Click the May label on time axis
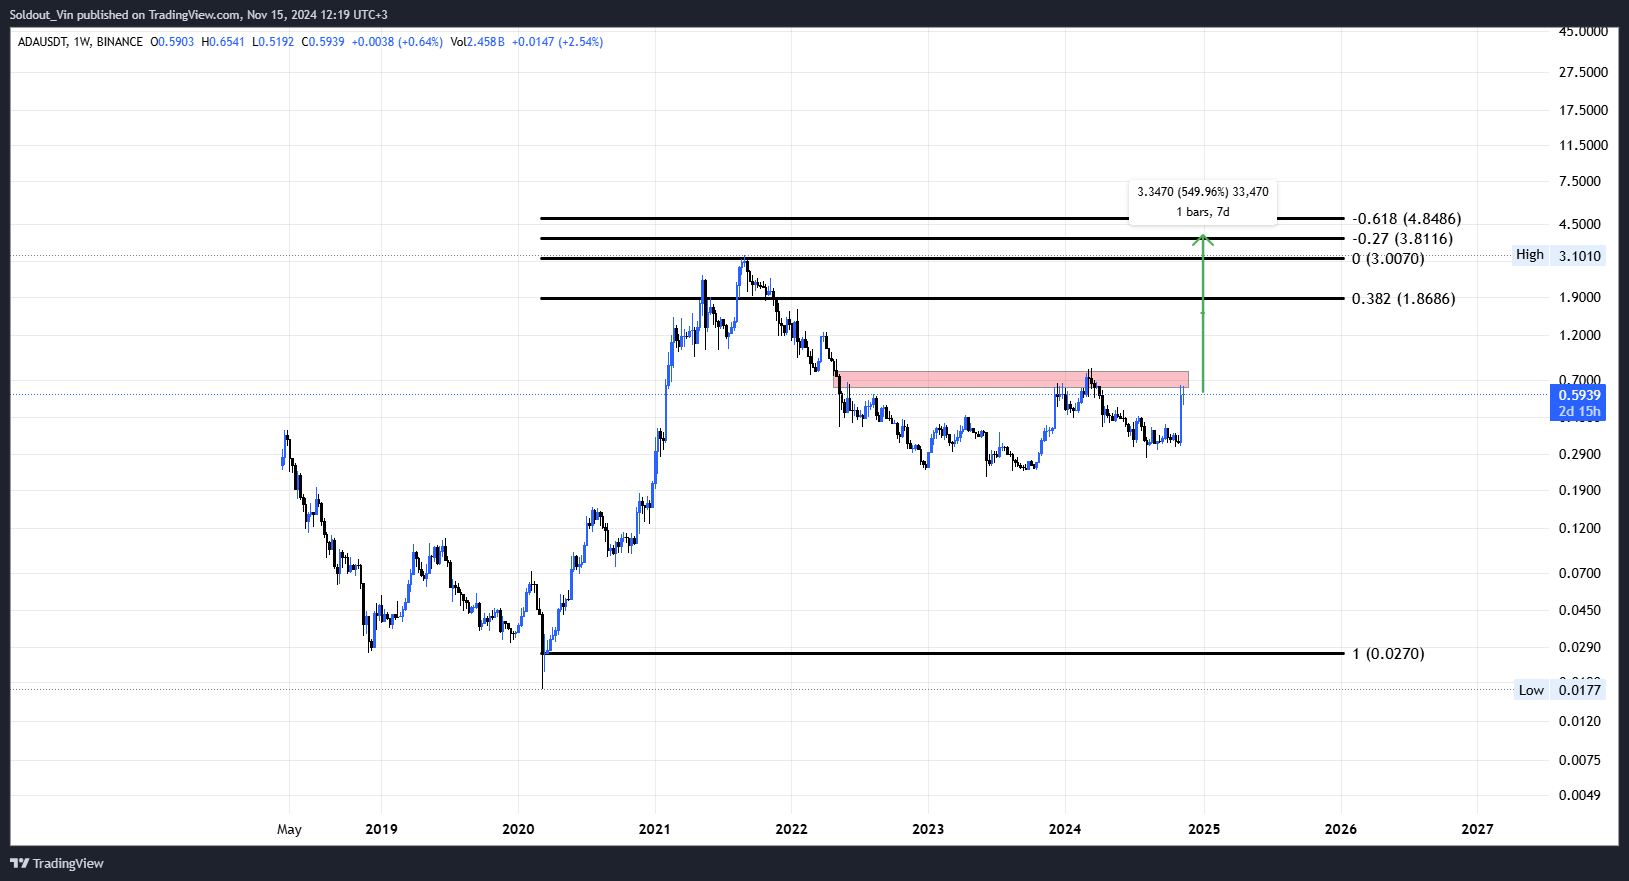The height and width of the screenshot is (881, 1629). [289, 829]
